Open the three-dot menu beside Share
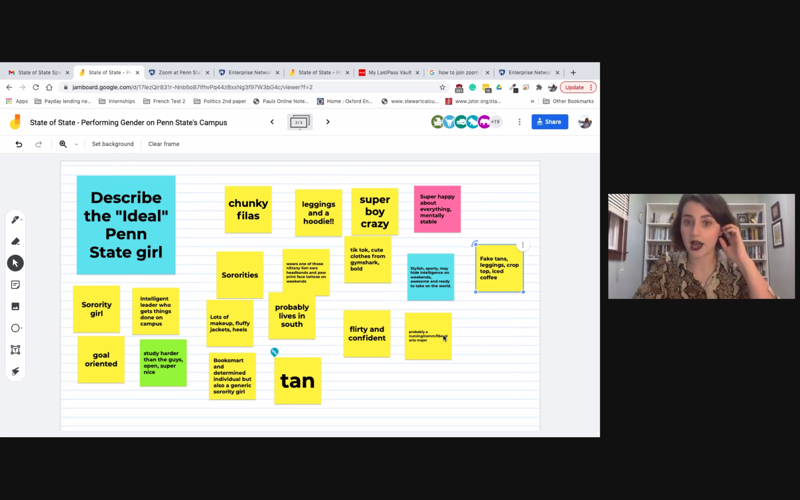 (519, 122)
